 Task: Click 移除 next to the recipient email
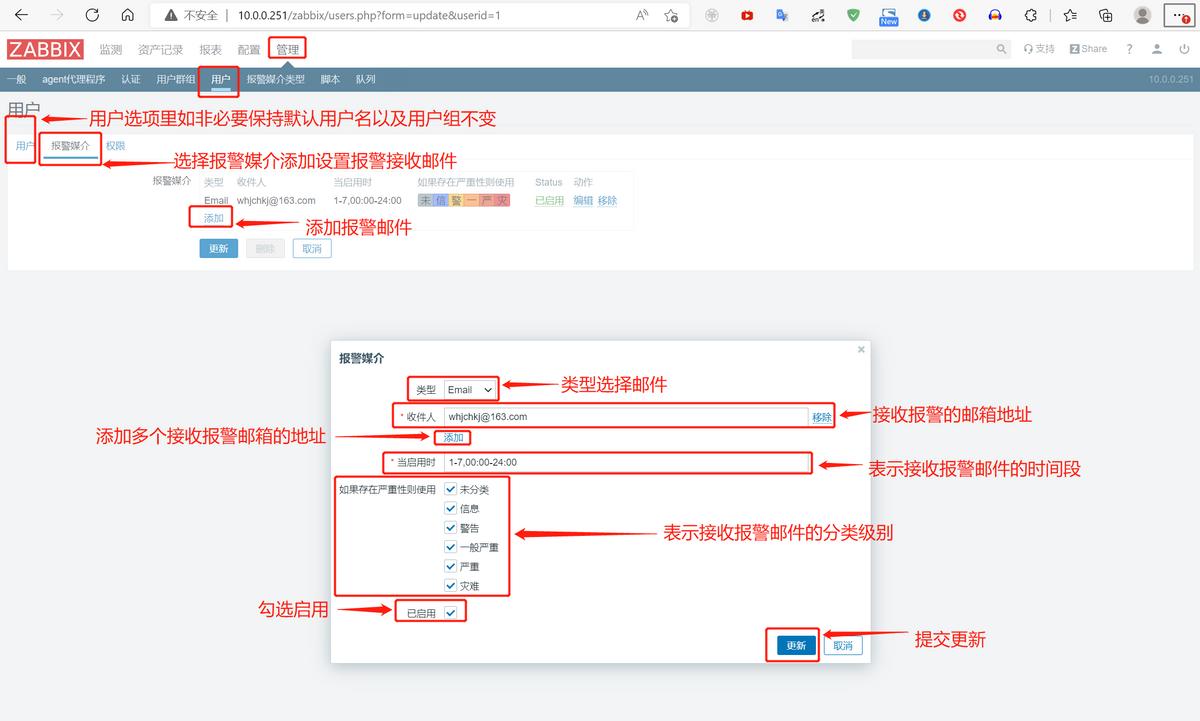(x=821, y=416)
